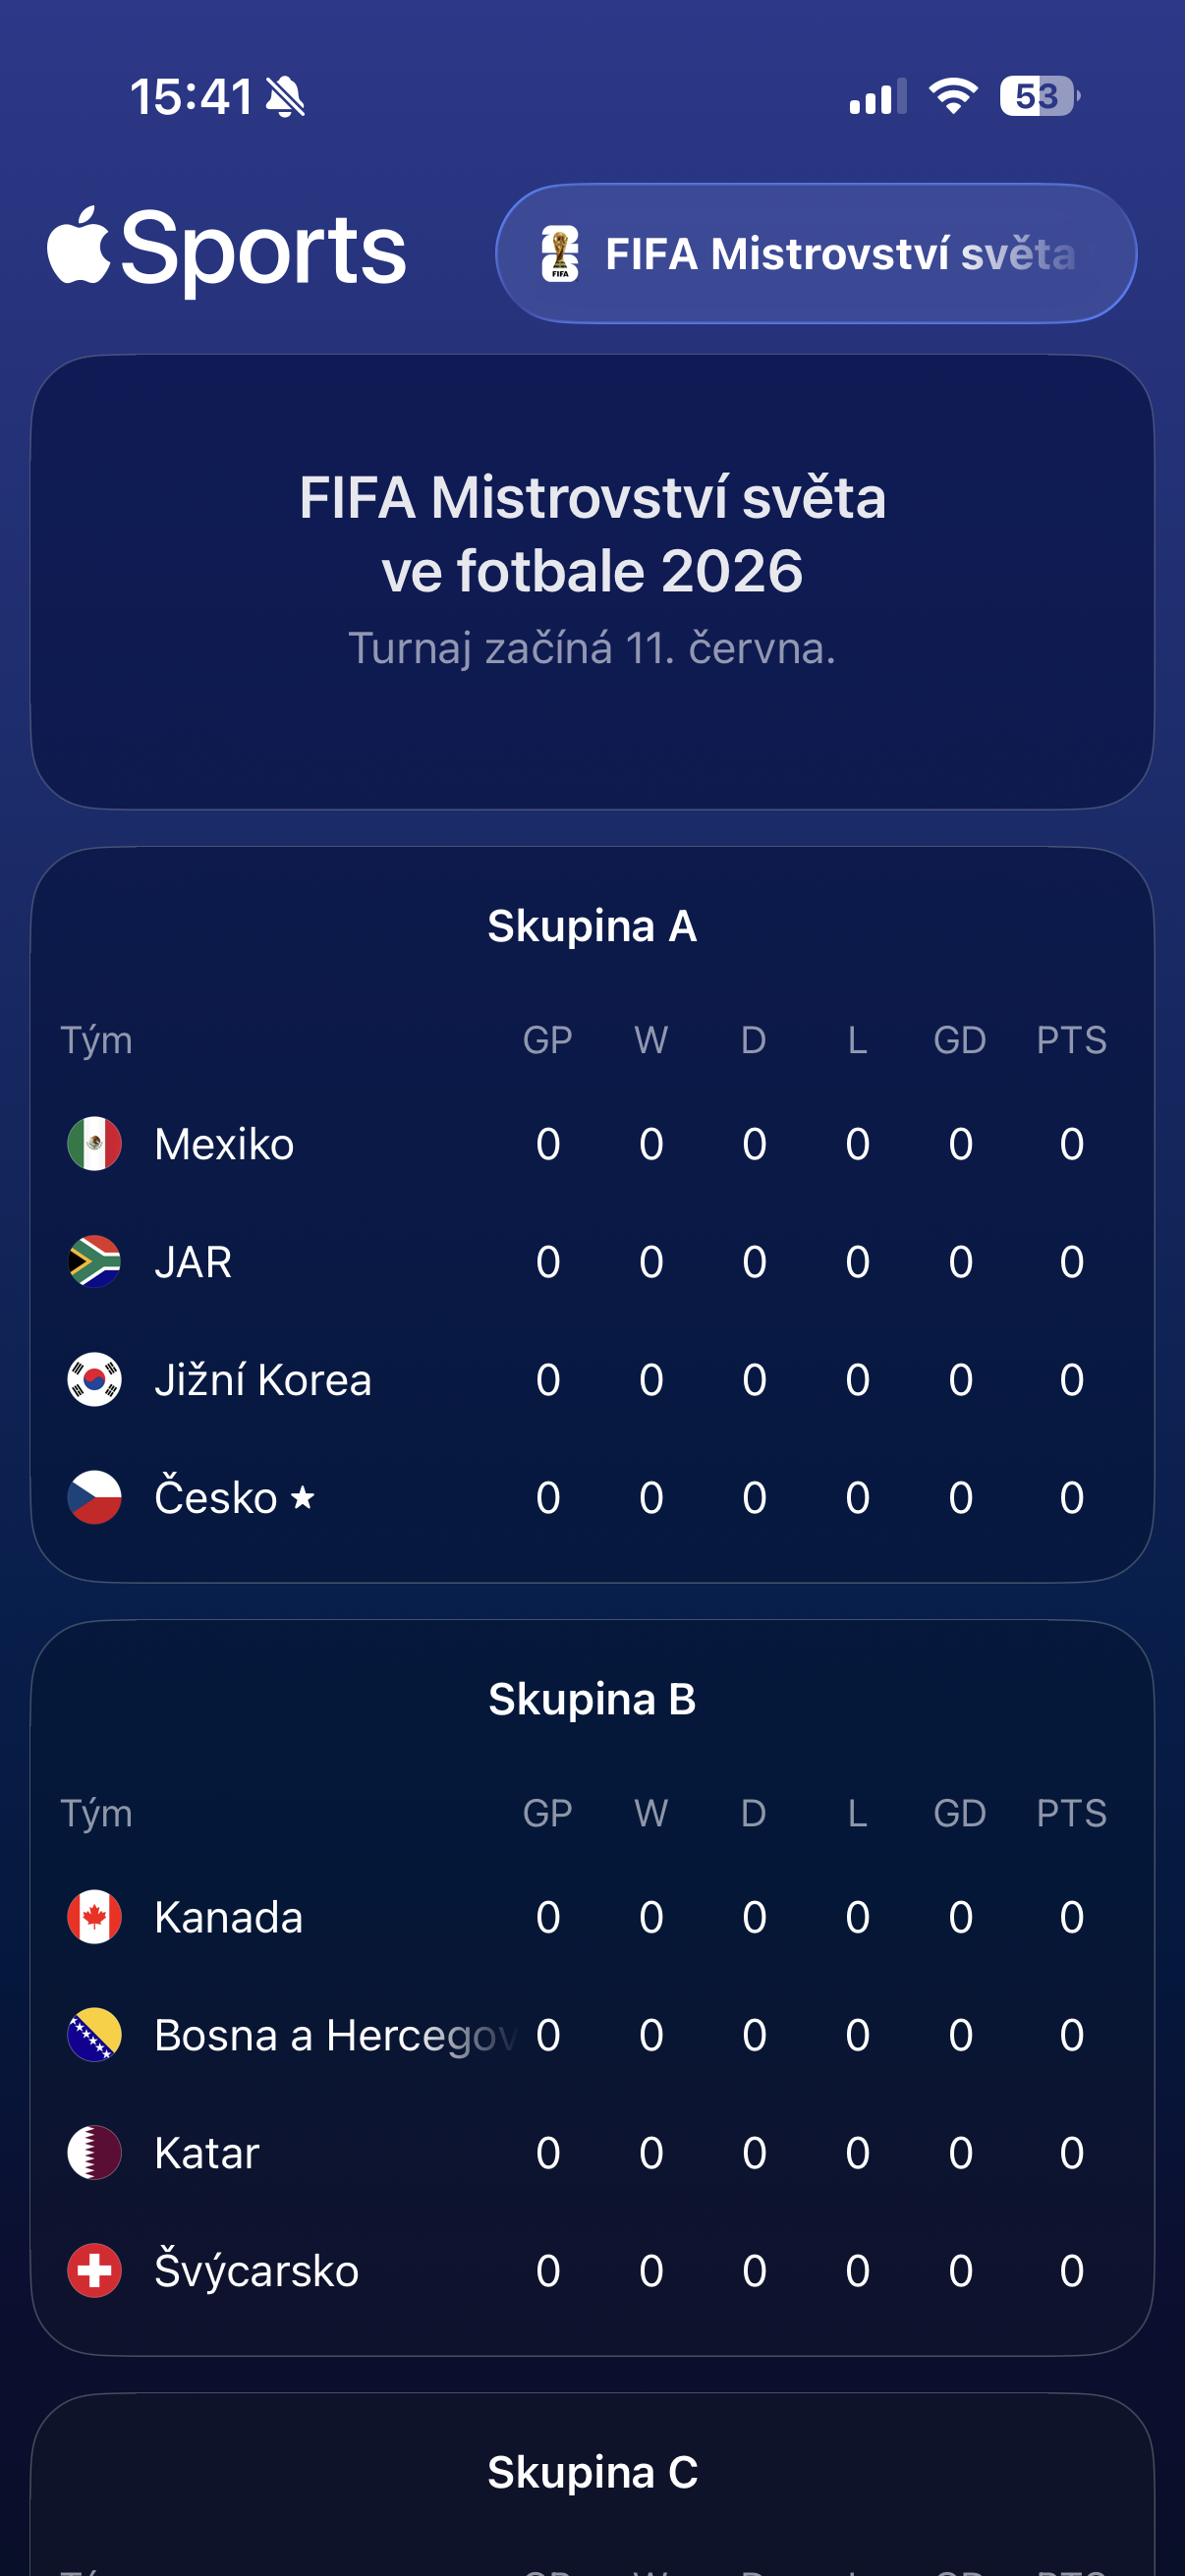Select the Skupina B heading
Viewport: 1185px width, 2576px height.
tap(592, 1699)
